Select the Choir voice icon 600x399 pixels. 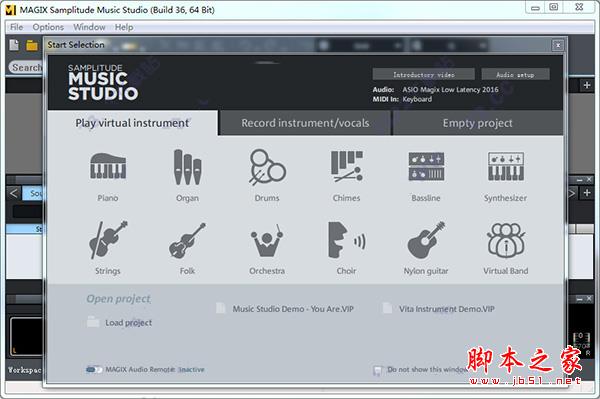click(x=347, y=240)
